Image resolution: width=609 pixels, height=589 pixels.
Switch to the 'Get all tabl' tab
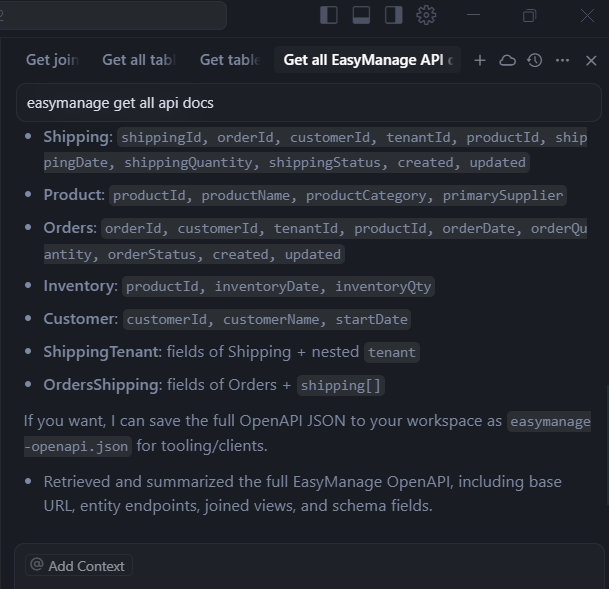point(139,60)
